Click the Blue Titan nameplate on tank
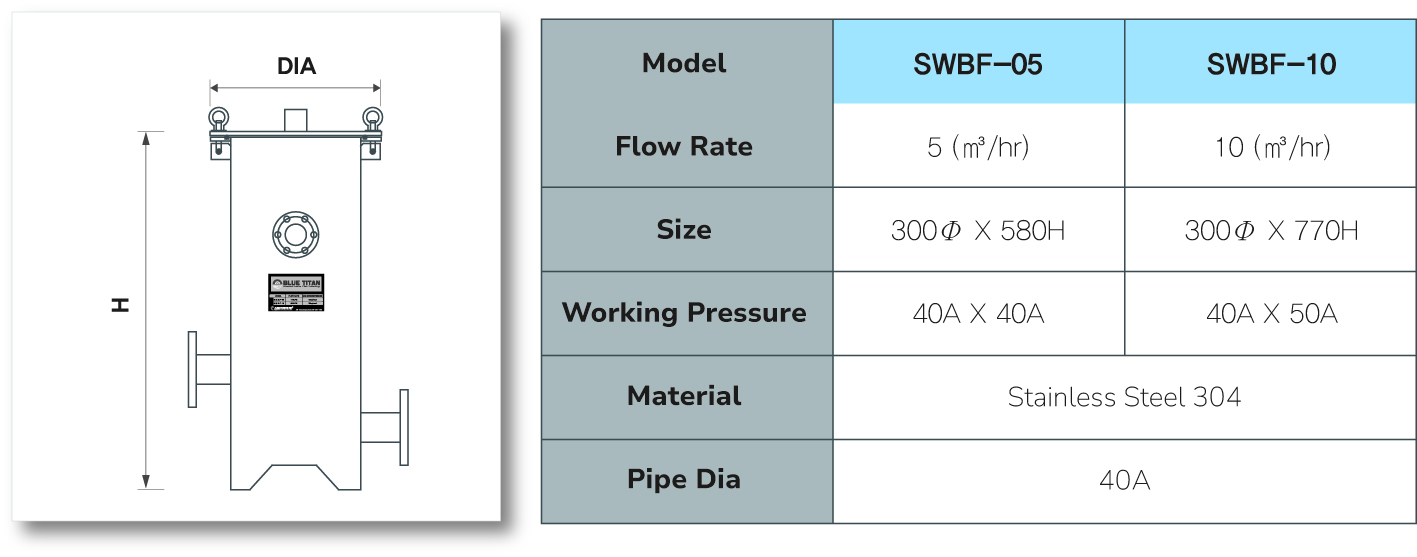This screenshot has width=1417, height=557. [x=295, y=291]
